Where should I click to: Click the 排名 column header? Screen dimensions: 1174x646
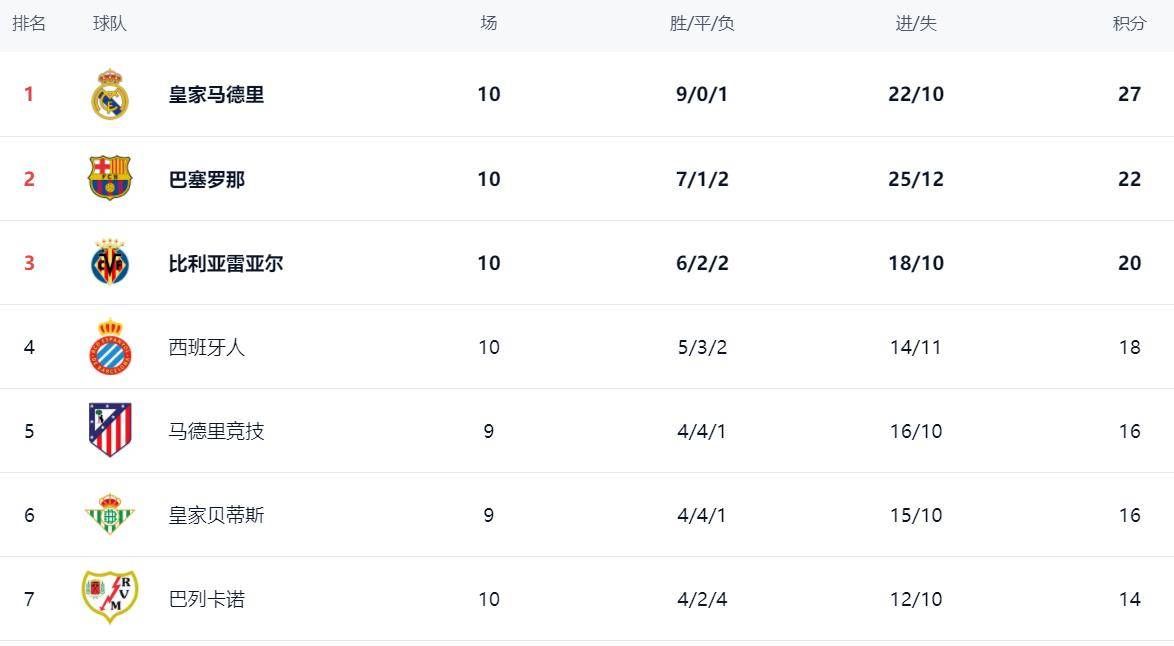(29, 24)
